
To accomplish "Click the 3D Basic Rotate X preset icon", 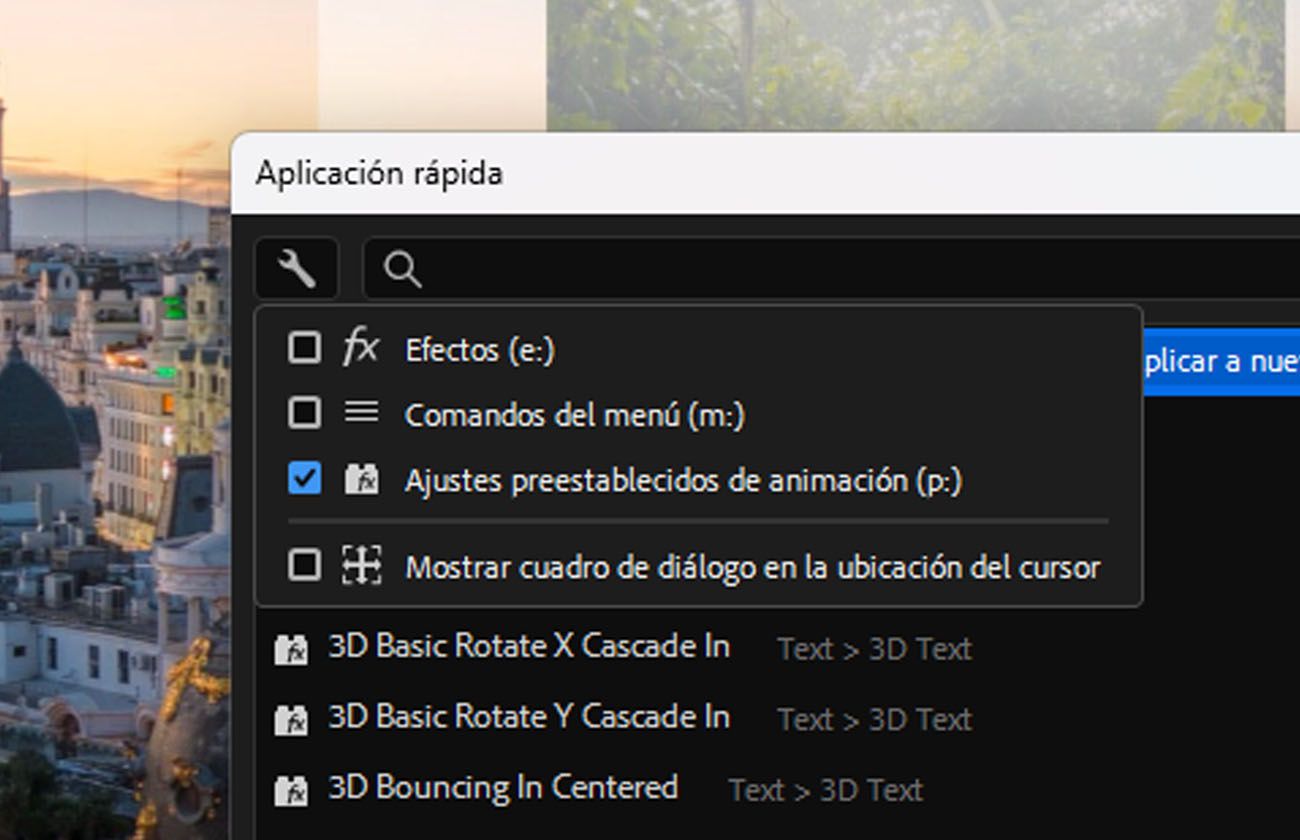I will click(291, 650).
